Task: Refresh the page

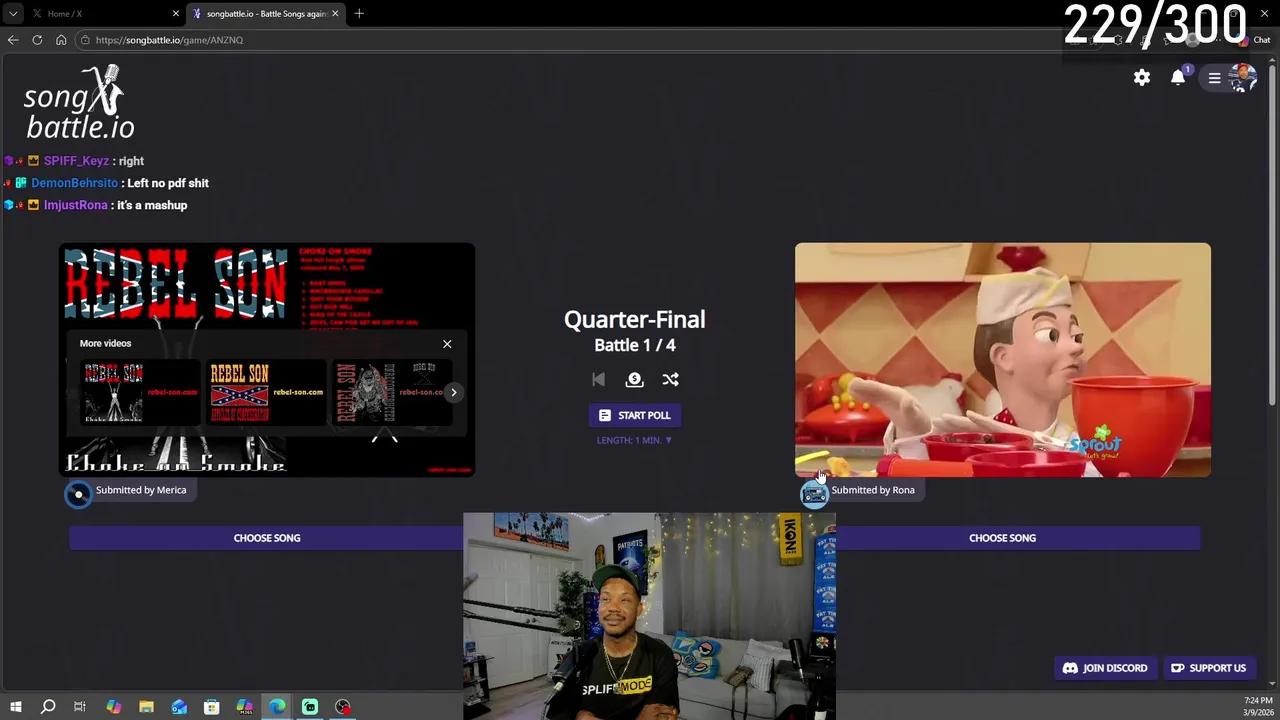Action: [x=37, y=40]
